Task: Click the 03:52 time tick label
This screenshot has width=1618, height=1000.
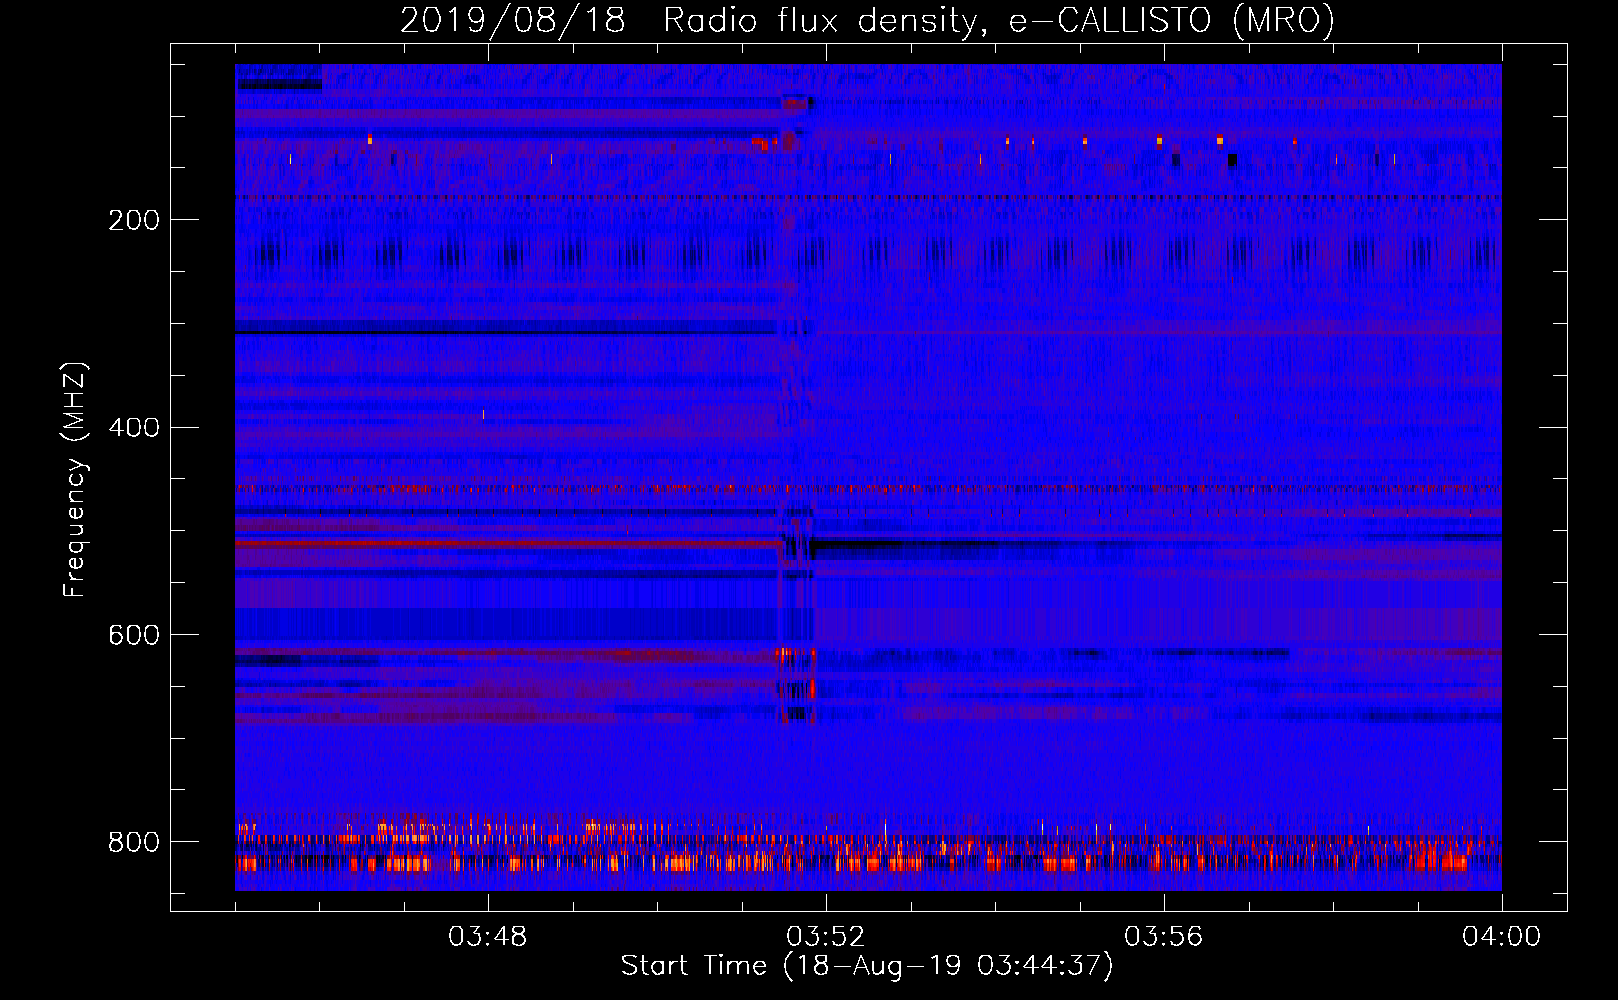Action: click(826, 937)
